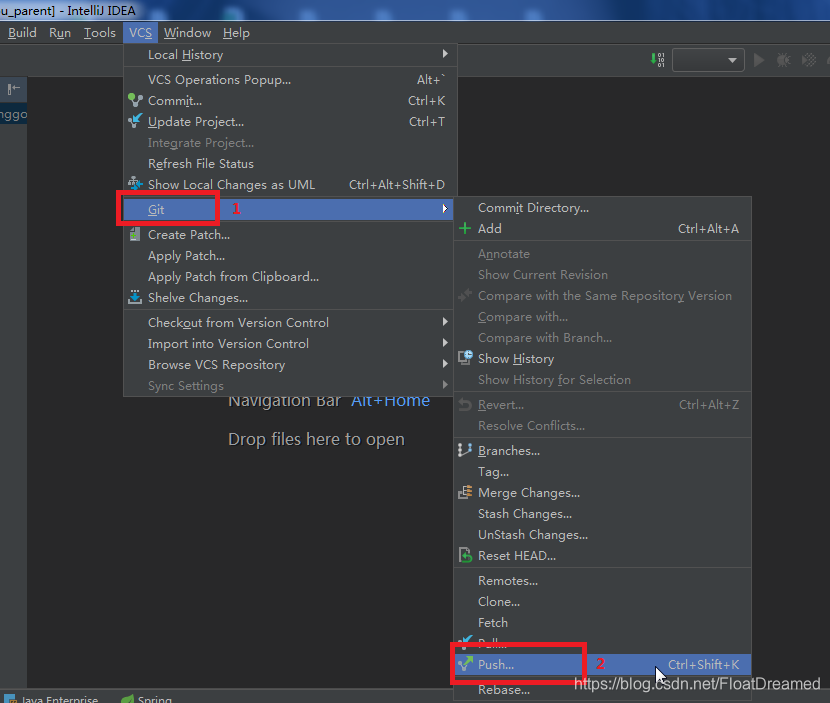Open the Window menu

pos(187,33)
